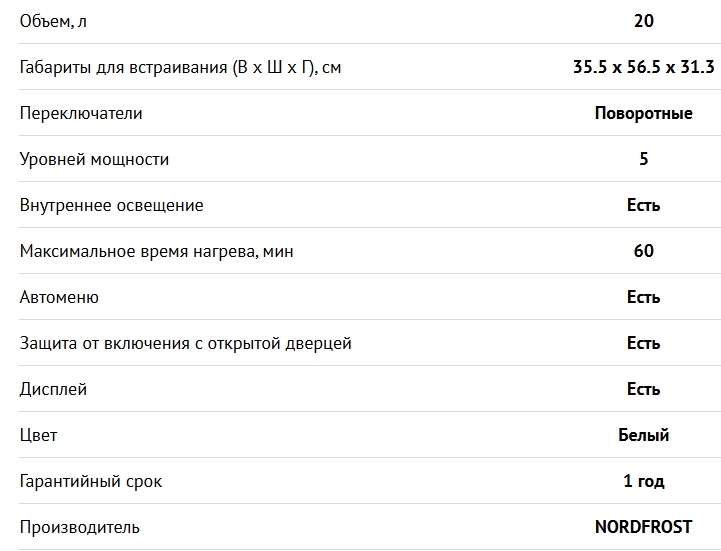
Task: Click the NORDFROST manufacturer value
Action: click(x=643, y=527)
